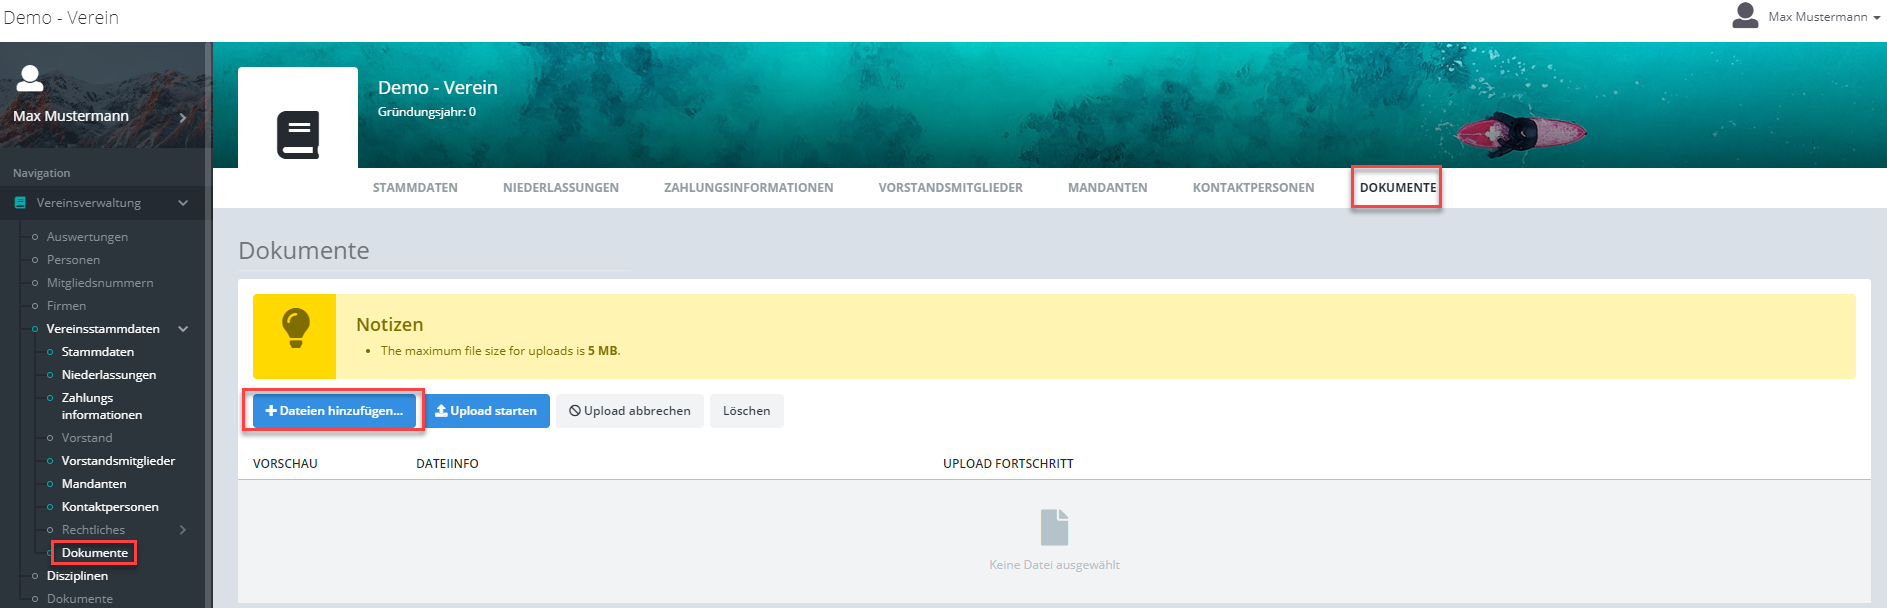
Task: Click the sidebar vertical scrollbar
Action: (208, 325)
